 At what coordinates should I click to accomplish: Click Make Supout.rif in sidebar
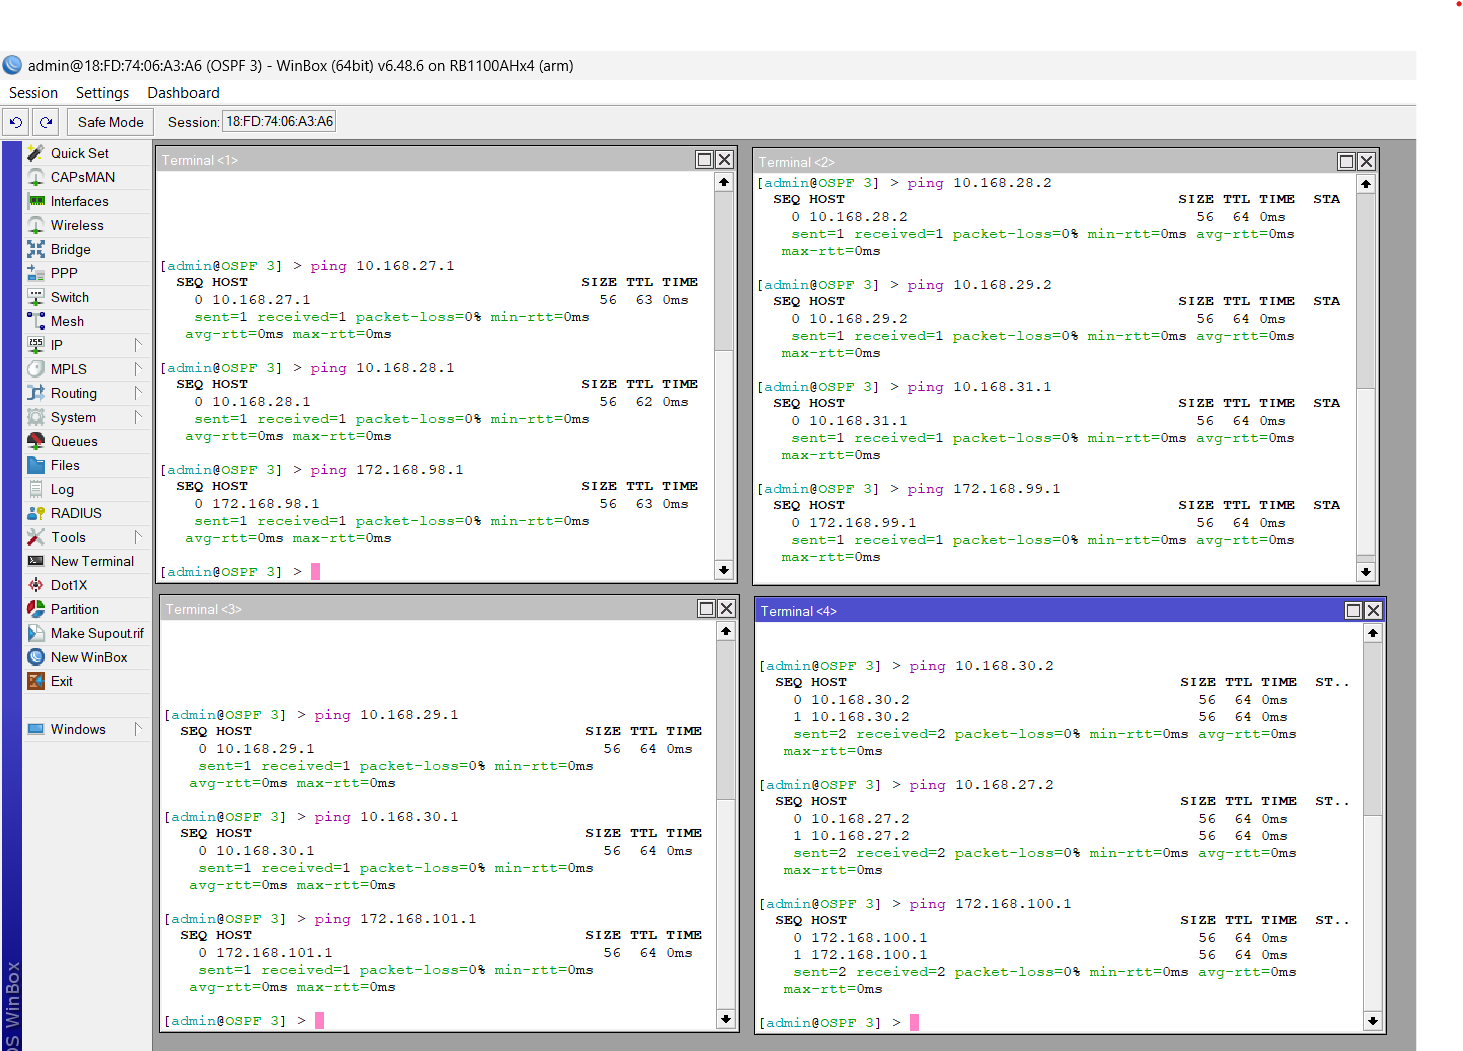click(97, 633)
